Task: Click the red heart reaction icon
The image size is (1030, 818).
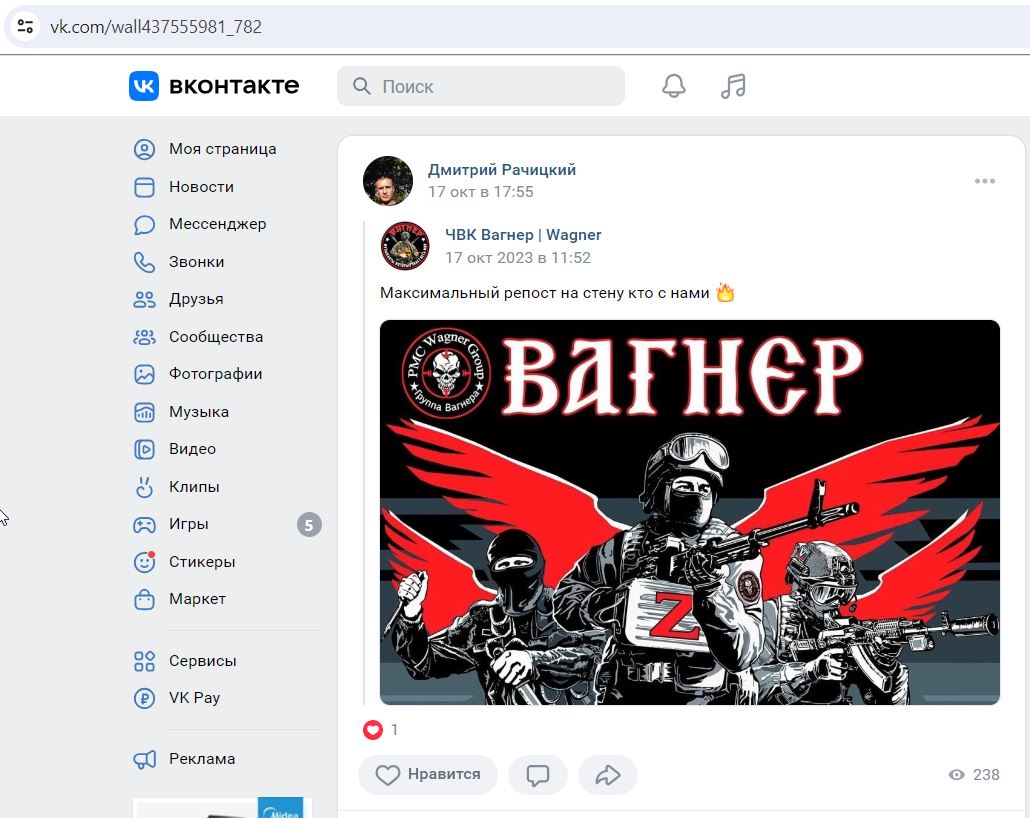Action: [x=372, y=729]
